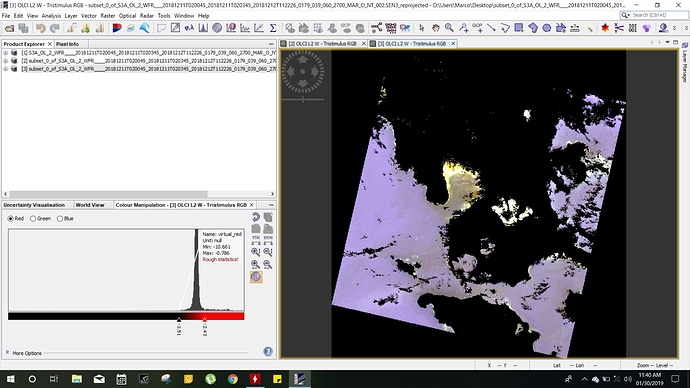
Task: Stretch histogram to 95% button
Action: (x=256, y=240)
